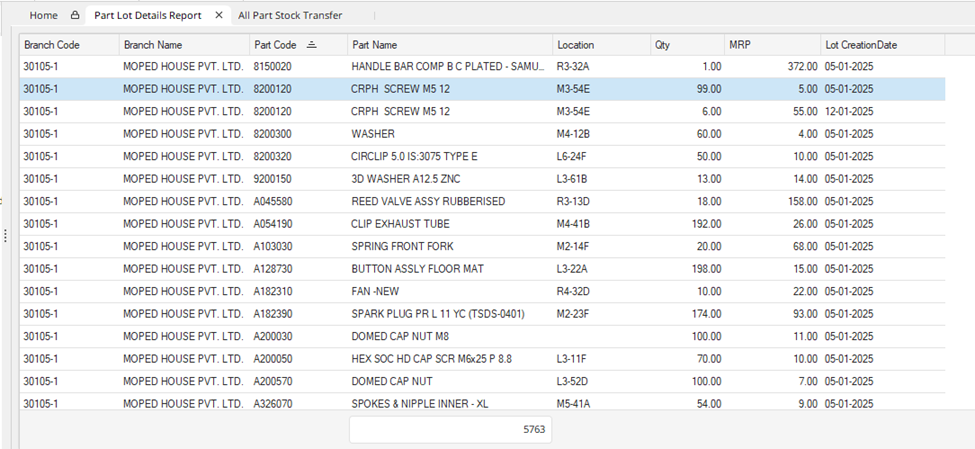Click the Branch Name column header
This screenshot has width=975, height=449.
[153, 45]
